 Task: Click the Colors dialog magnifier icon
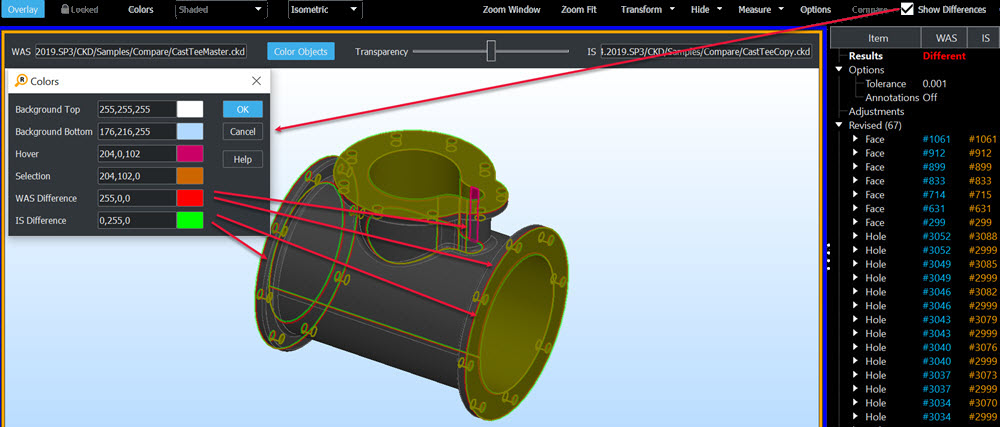pyautogui.click(x=21, y=80)
